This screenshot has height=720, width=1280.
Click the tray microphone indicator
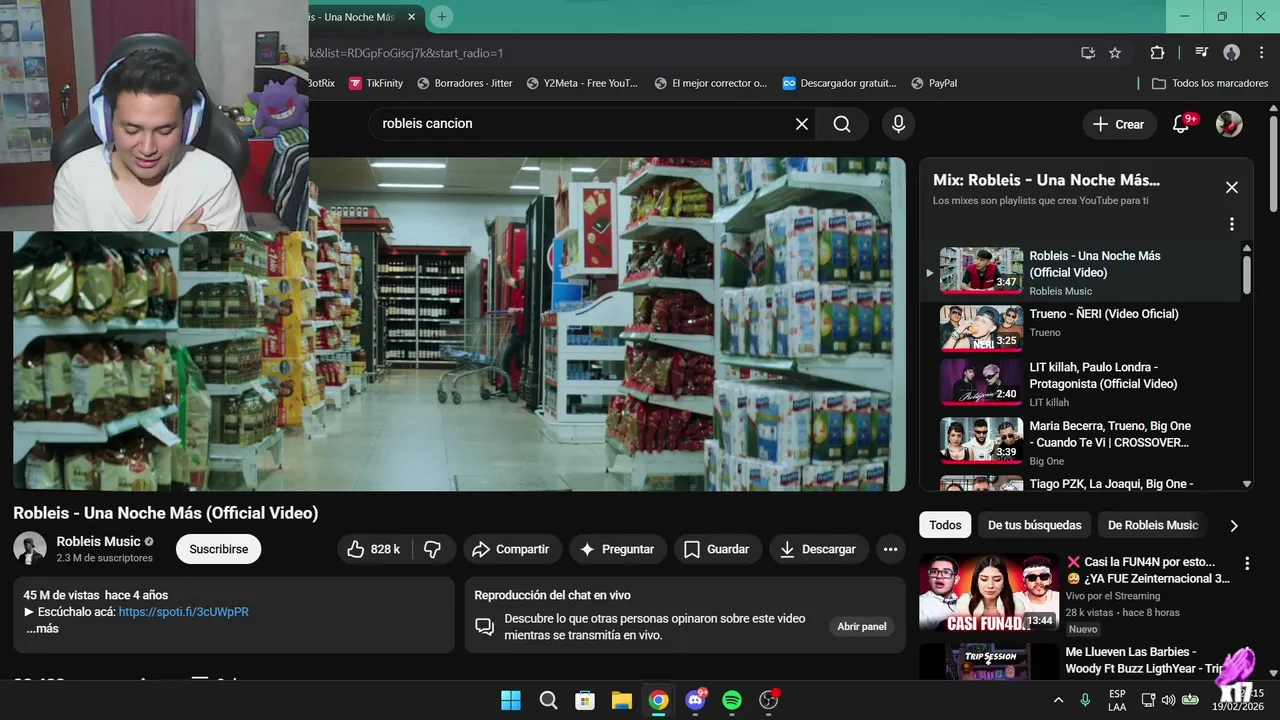pos(1085,700)
